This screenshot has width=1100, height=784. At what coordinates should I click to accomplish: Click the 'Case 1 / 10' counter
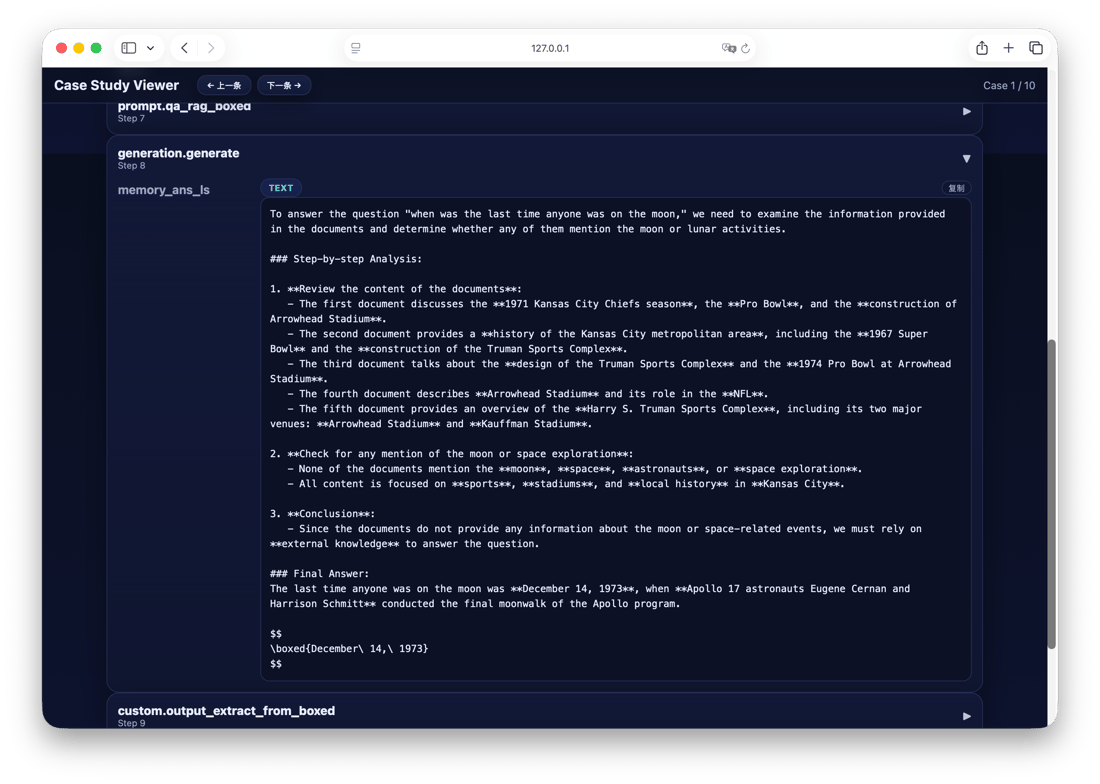coord(1009,86)
